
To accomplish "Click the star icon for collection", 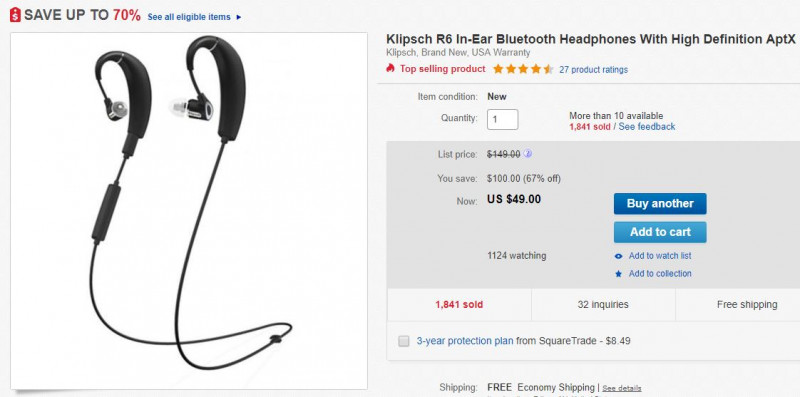I will tap(618, 274).
